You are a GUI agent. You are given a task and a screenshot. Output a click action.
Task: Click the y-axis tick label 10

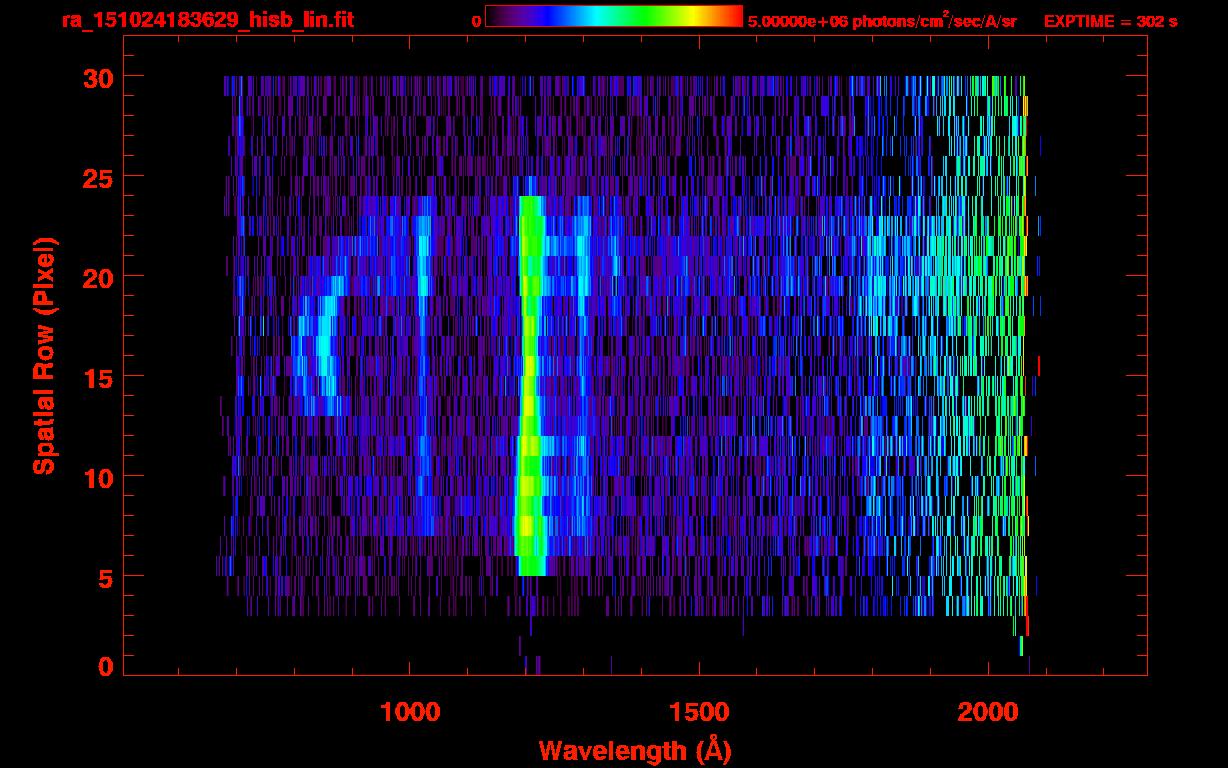pyautogui.click(x=98, y=477)
